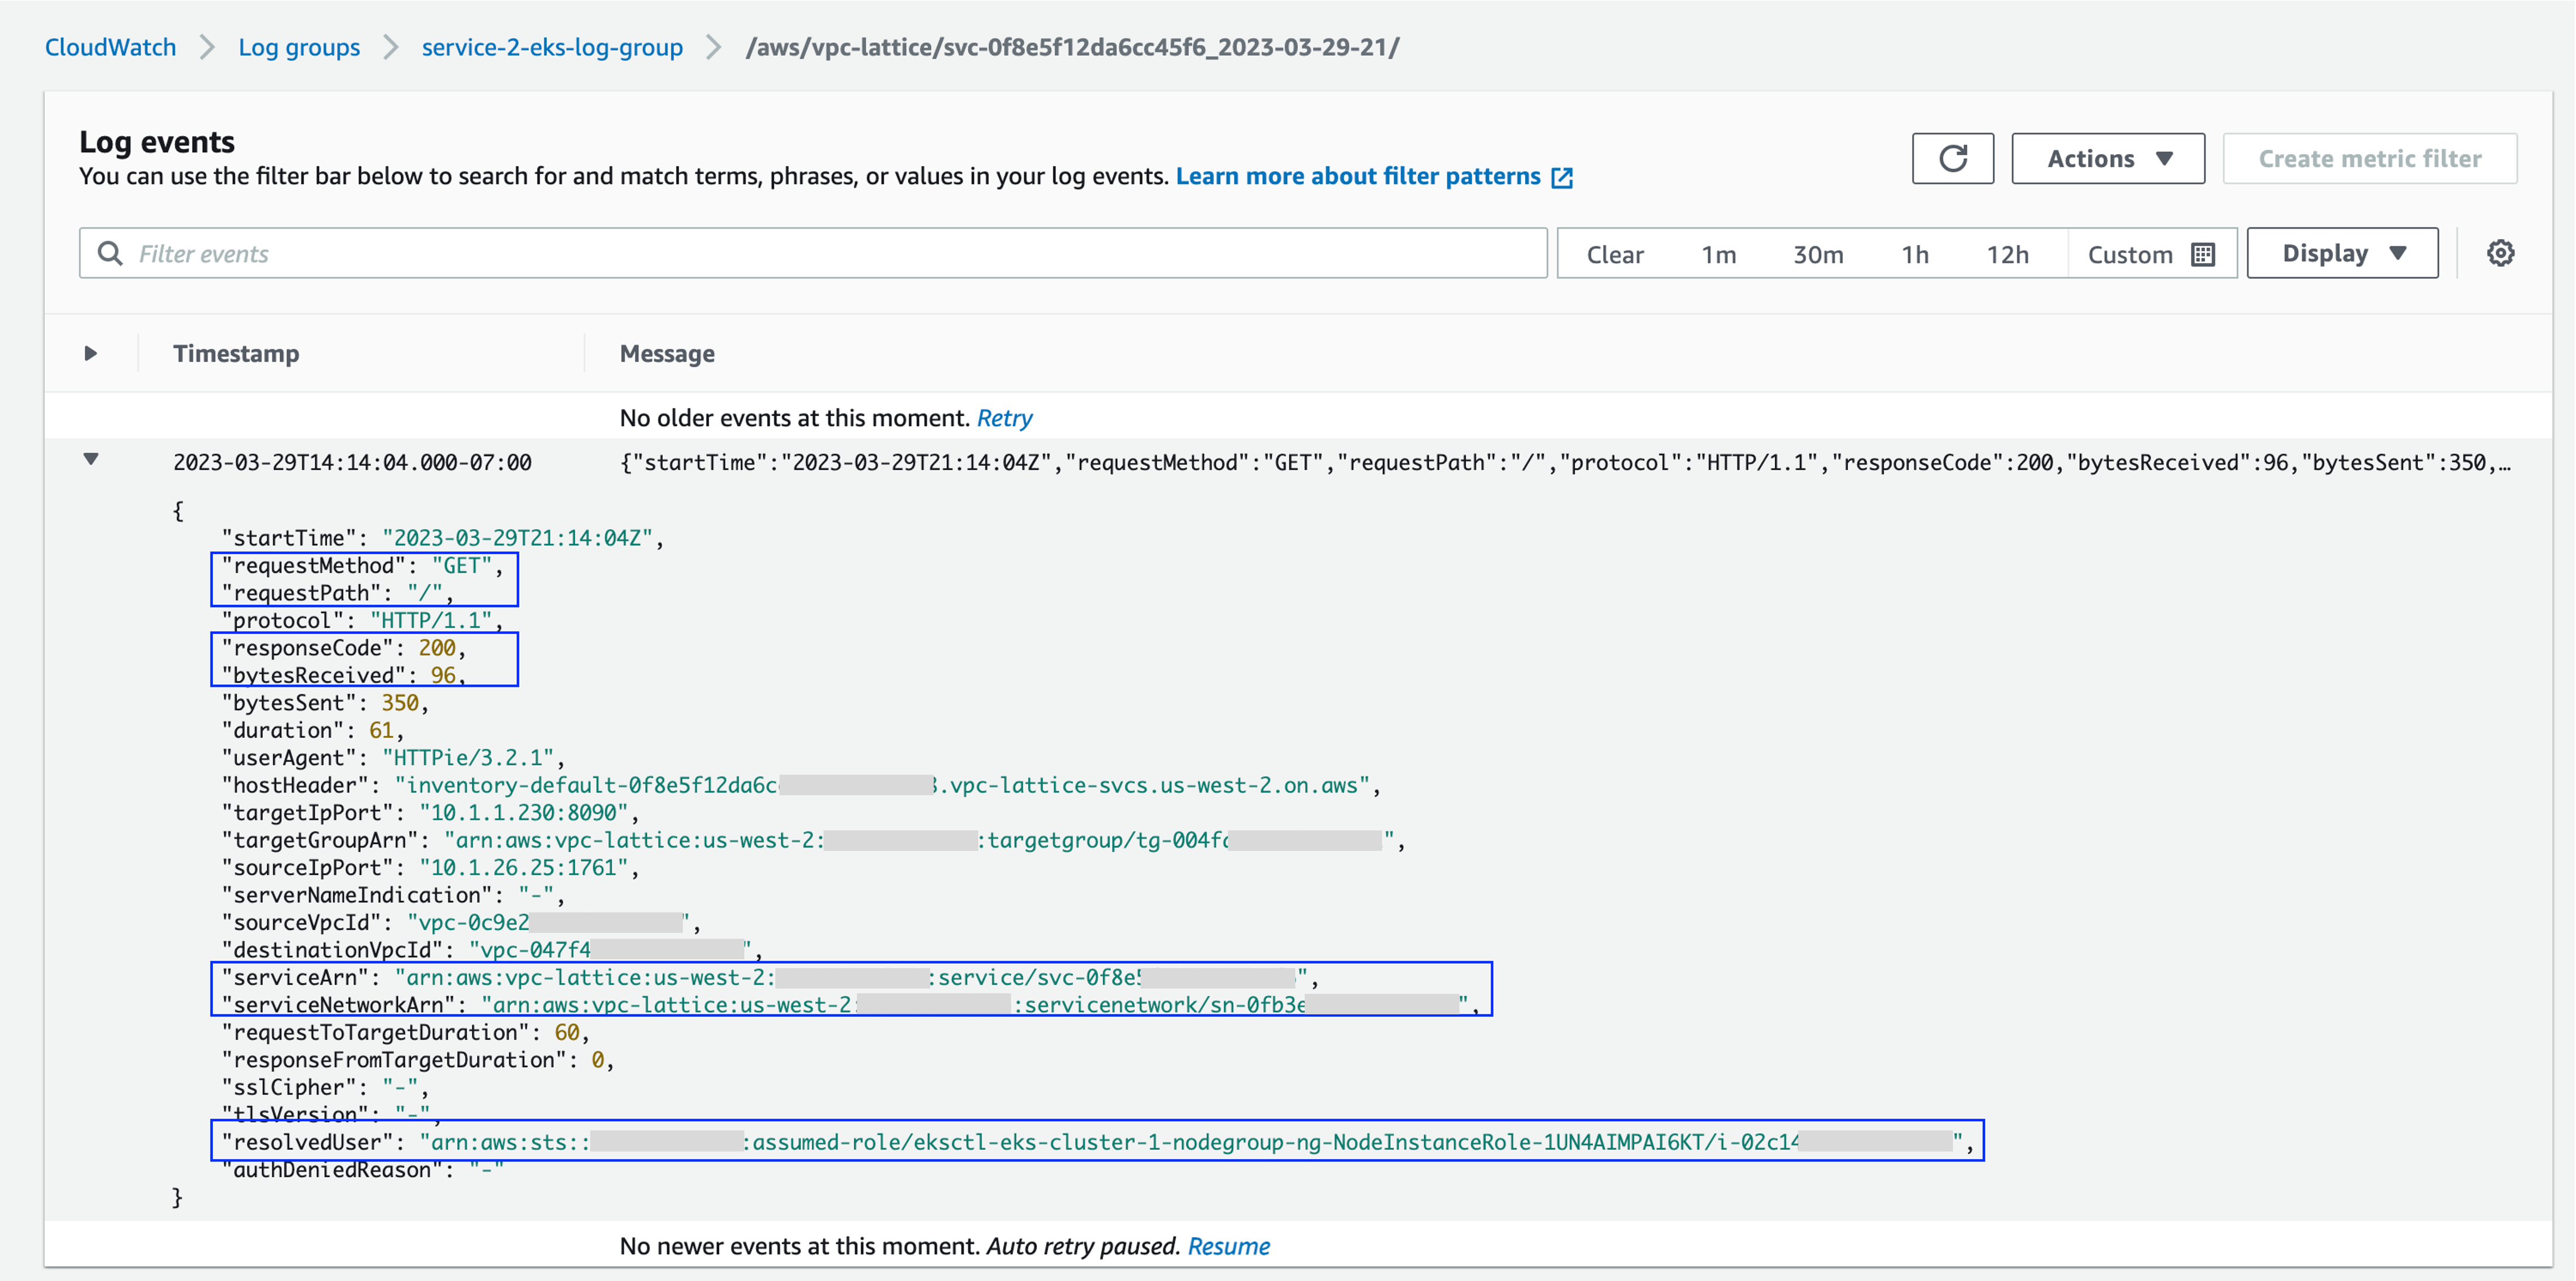Image resolution: width=2576 pixels, height=1281 pixels.
Task: Collapse the expanded 14:14:04 log event
Action: click(91, 459)
